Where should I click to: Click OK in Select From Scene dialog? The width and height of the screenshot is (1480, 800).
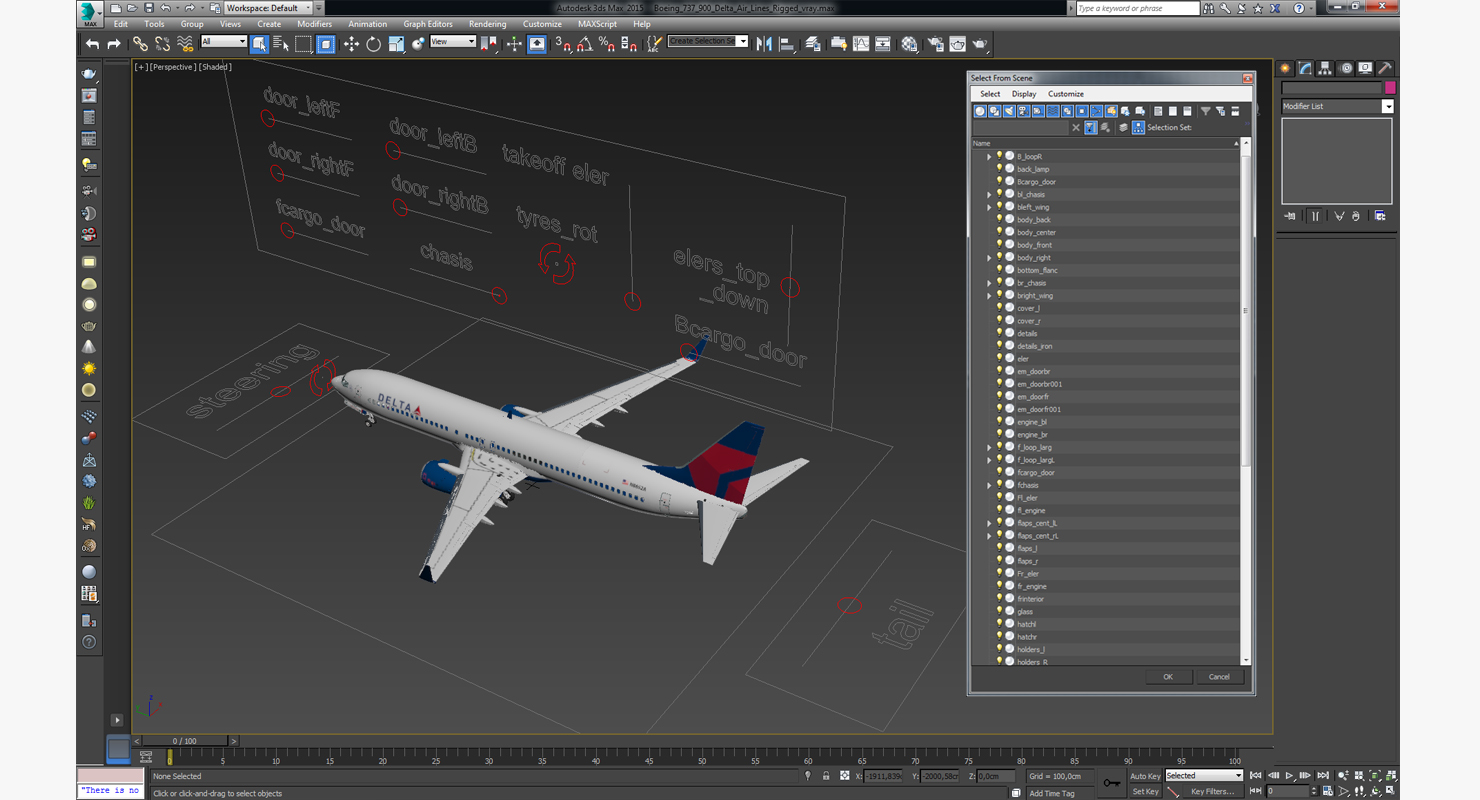pyautogui.click(x=1167, y=677)
